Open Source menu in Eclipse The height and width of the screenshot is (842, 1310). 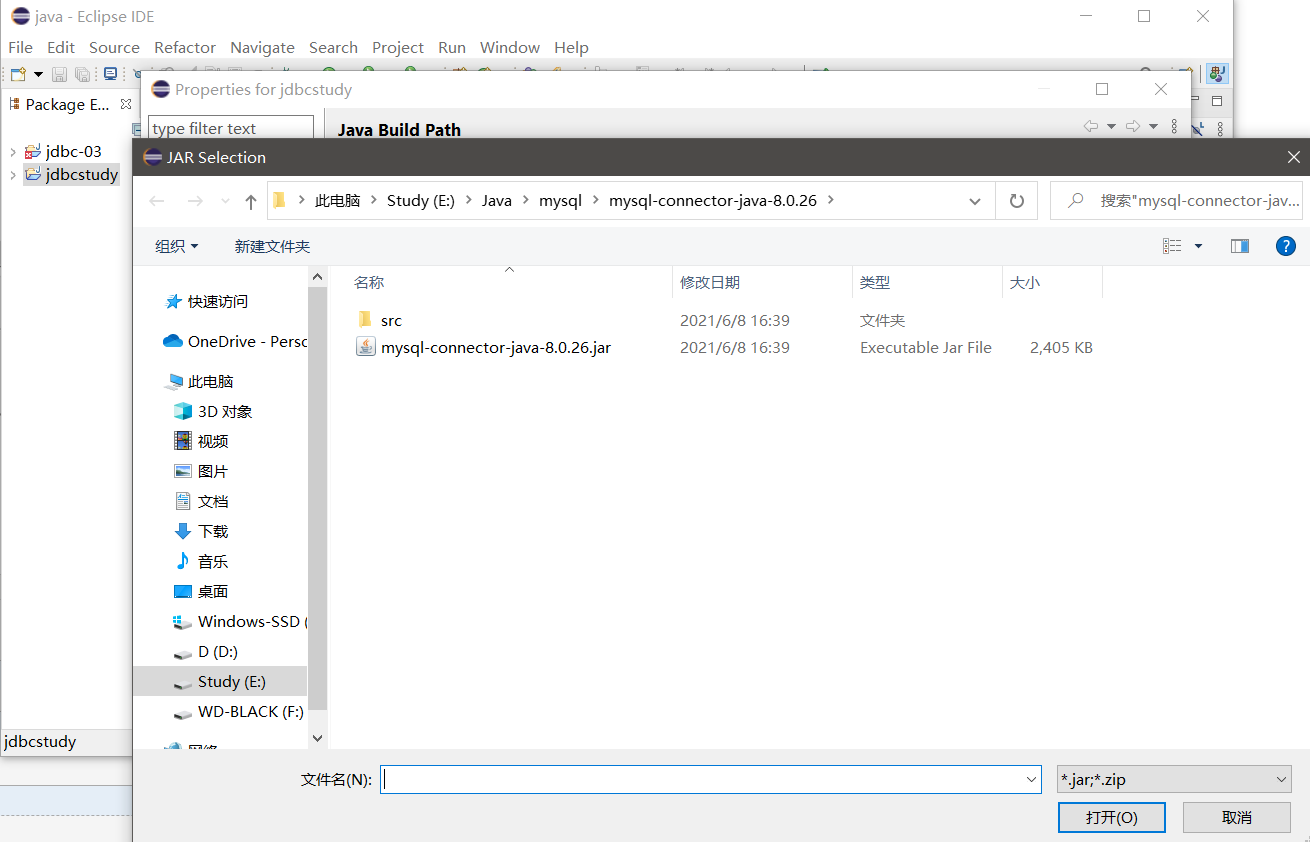(x=114, y=47)
